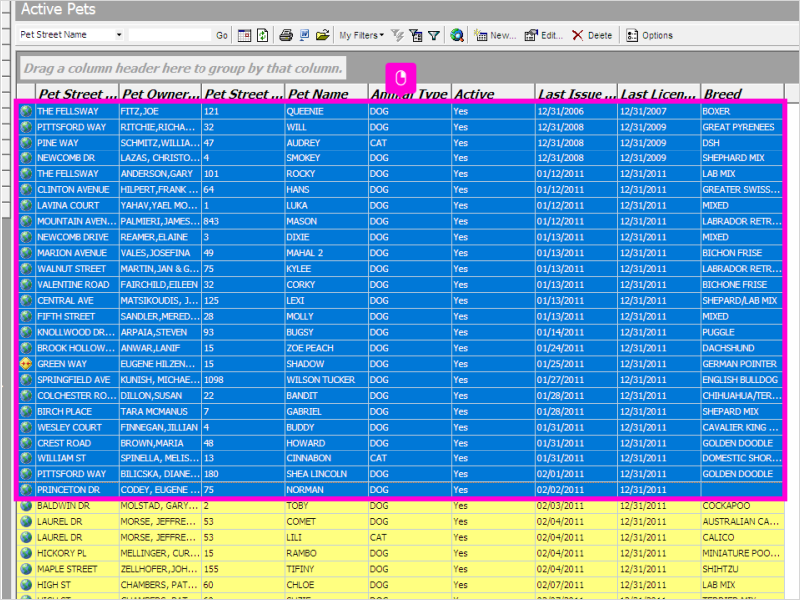Image resolution: width=800 pixels, height=600 pixels.
Task: Click the globe icon on the SPRINGFIELD AVE row
Action: [x=26, y=380]
